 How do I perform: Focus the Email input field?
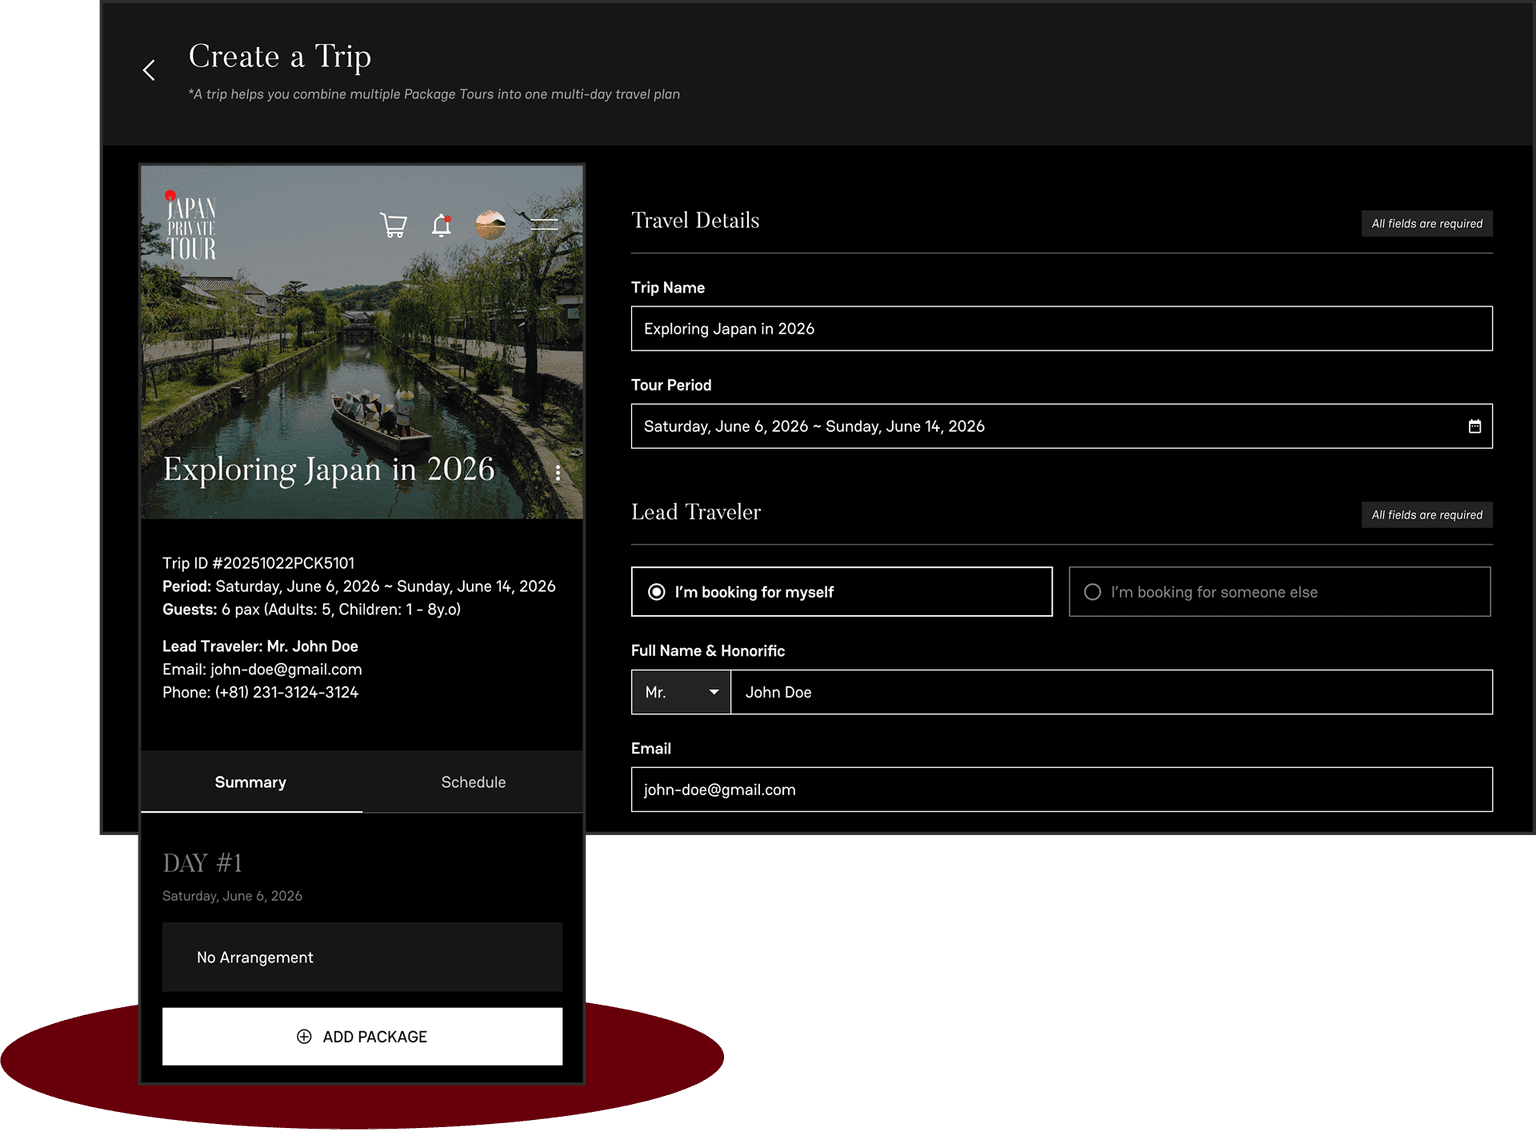(x=1061, y=790)
